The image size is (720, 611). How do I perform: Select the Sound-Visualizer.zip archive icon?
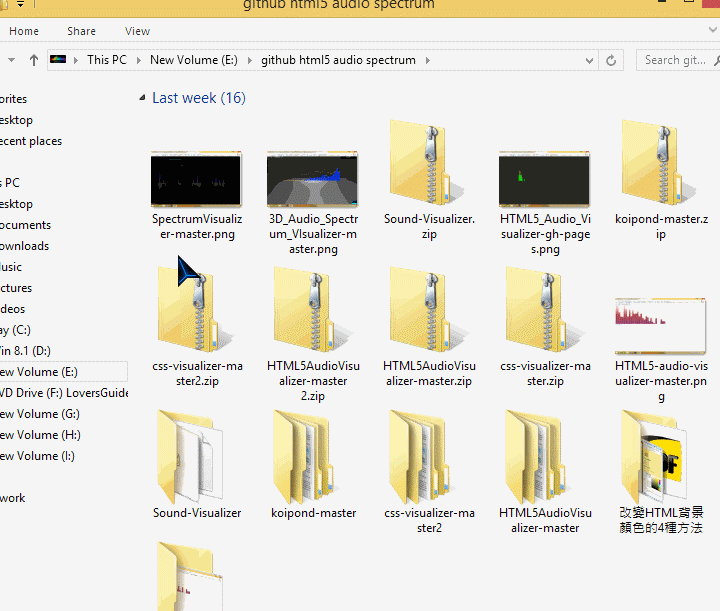coord(428,162)
